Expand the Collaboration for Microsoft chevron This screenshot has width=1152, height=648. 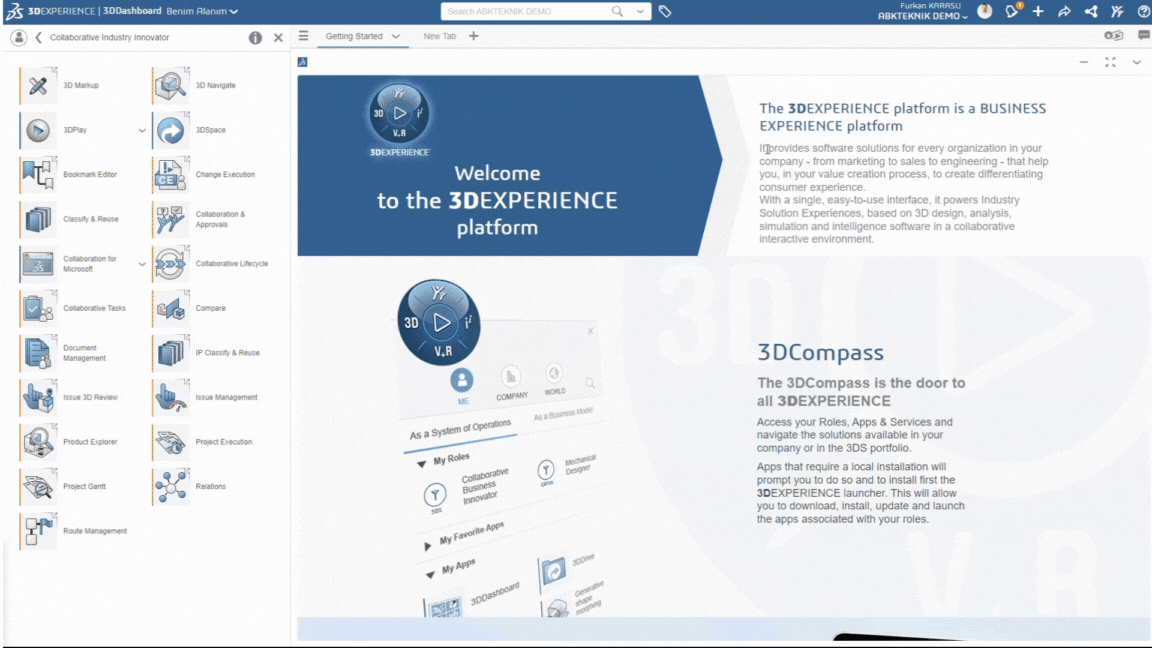142,265
